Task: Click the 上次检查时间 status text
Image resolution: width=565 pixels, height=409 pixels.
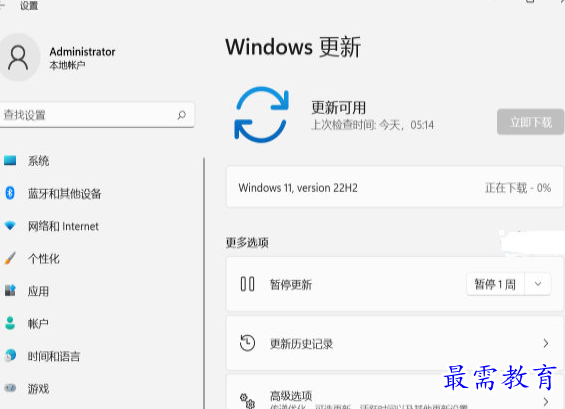Action: tap(373, 125)
